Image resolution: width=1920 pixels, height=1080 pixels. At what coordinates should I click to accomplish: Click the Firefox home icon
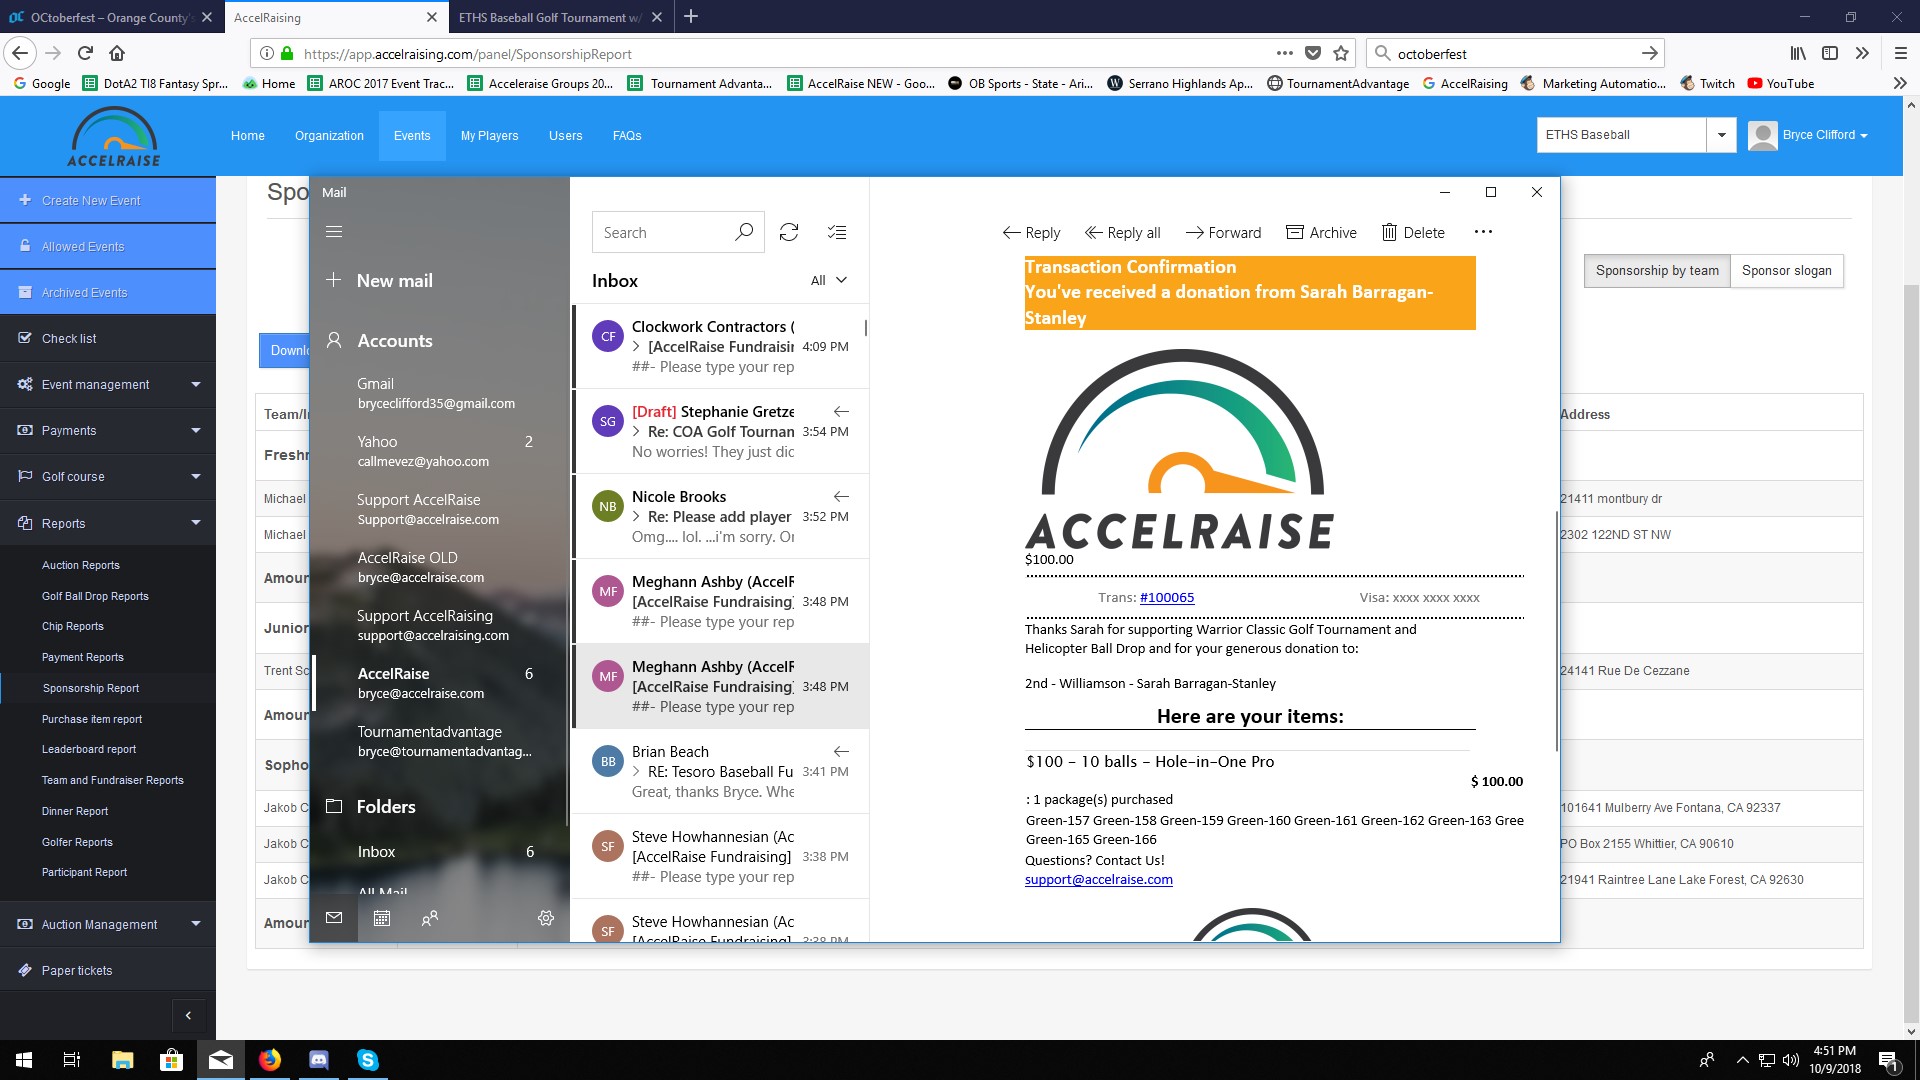[x=117, y=53]
